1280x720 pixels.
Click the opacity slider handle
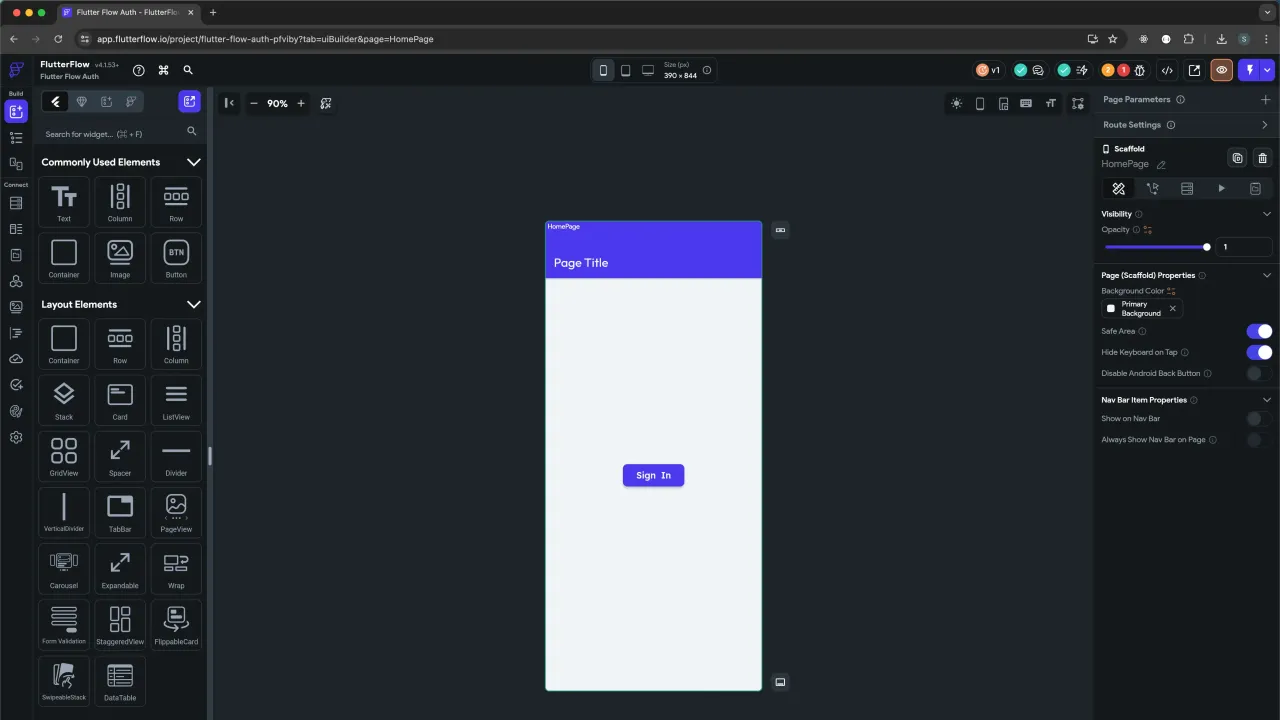pos(1207,247)
